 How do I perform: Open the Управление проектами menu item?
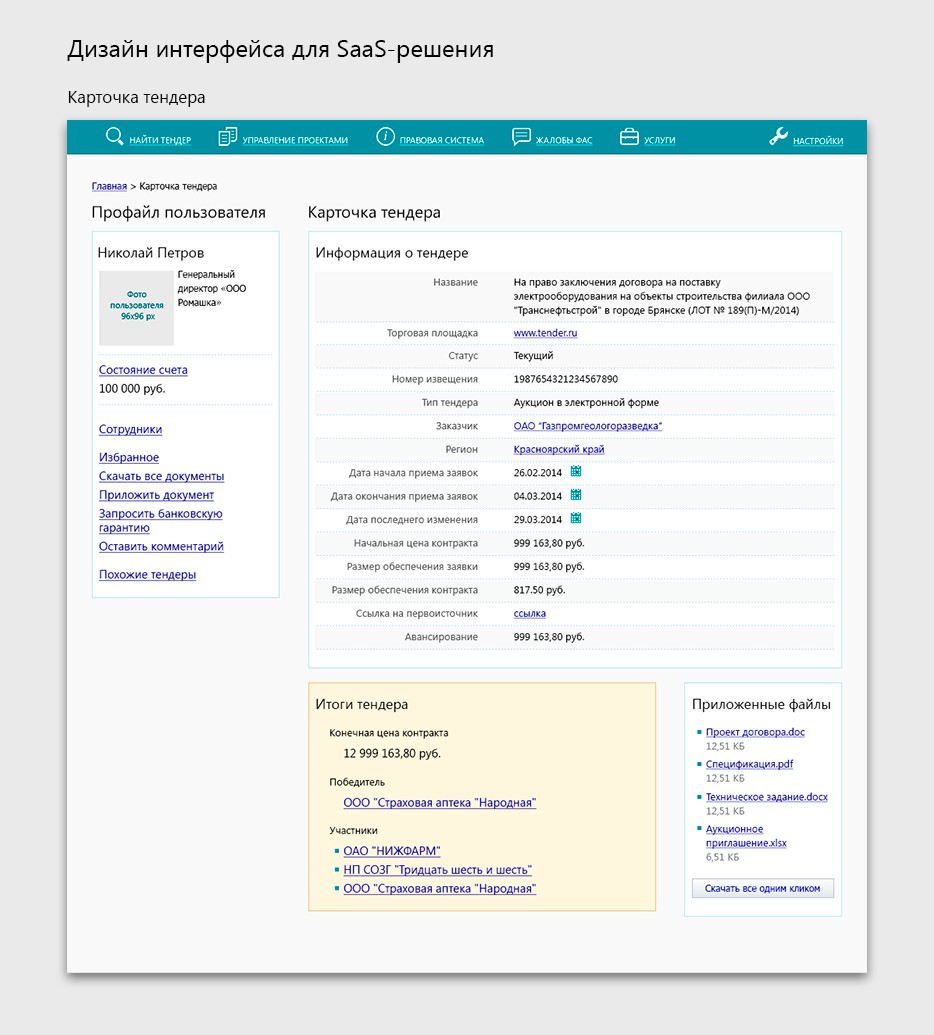[295, 140]
